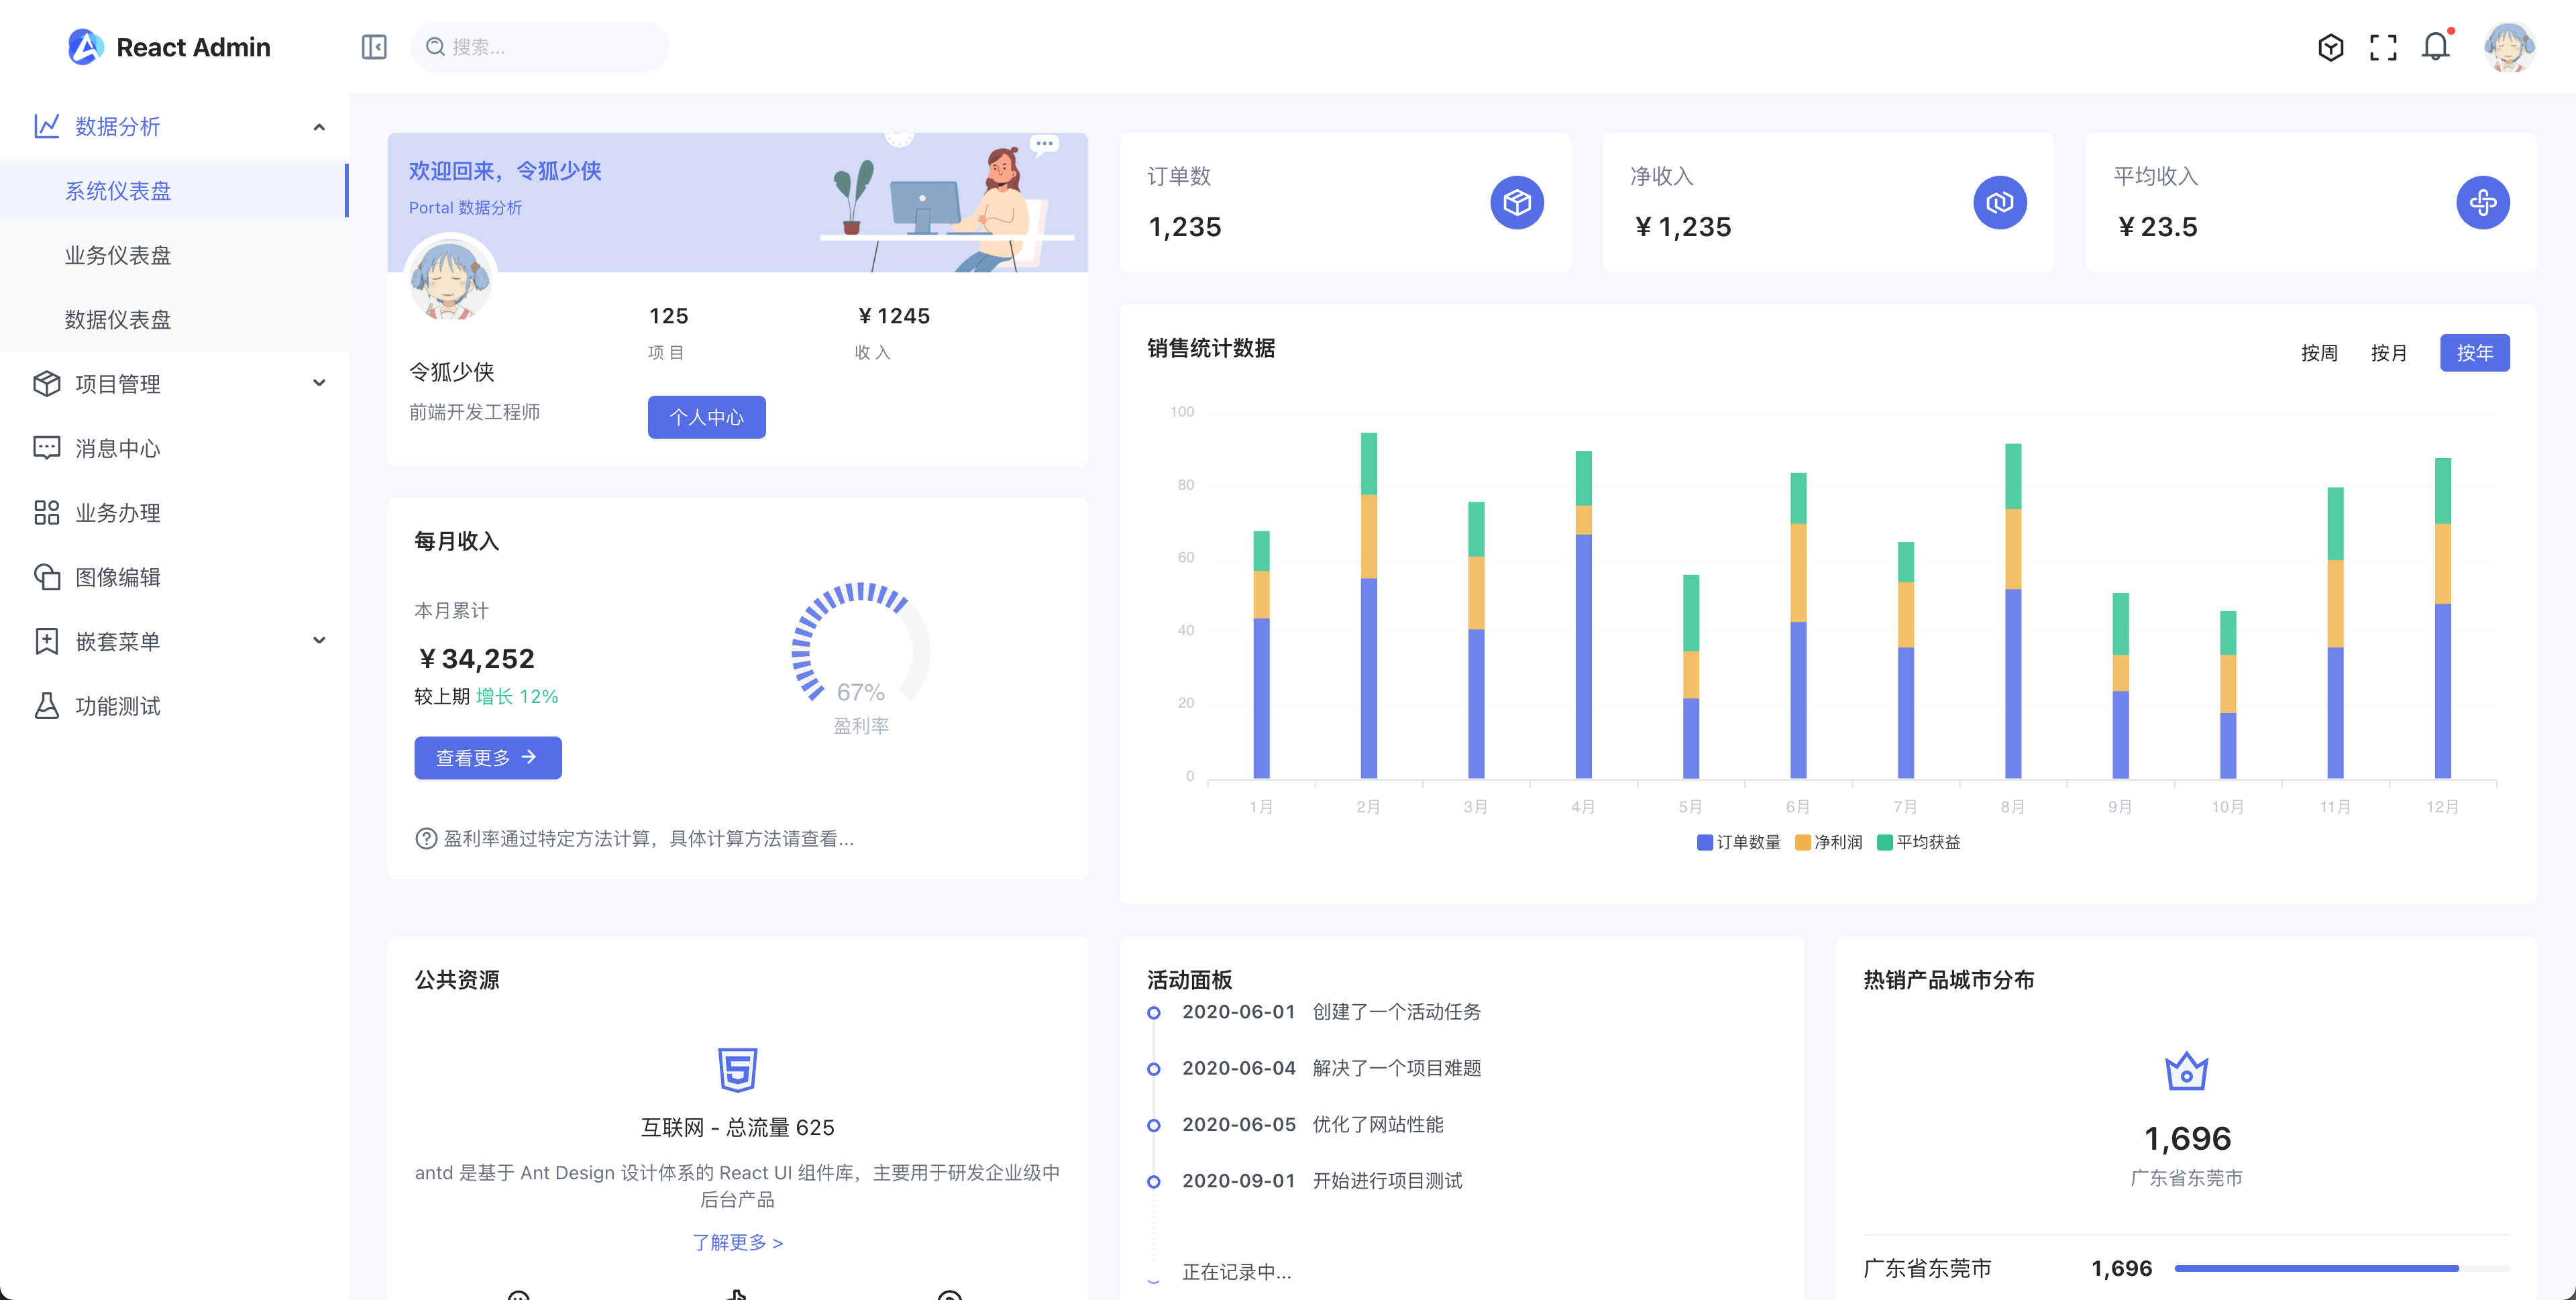Click the 个人中心 button

(707, 417)
